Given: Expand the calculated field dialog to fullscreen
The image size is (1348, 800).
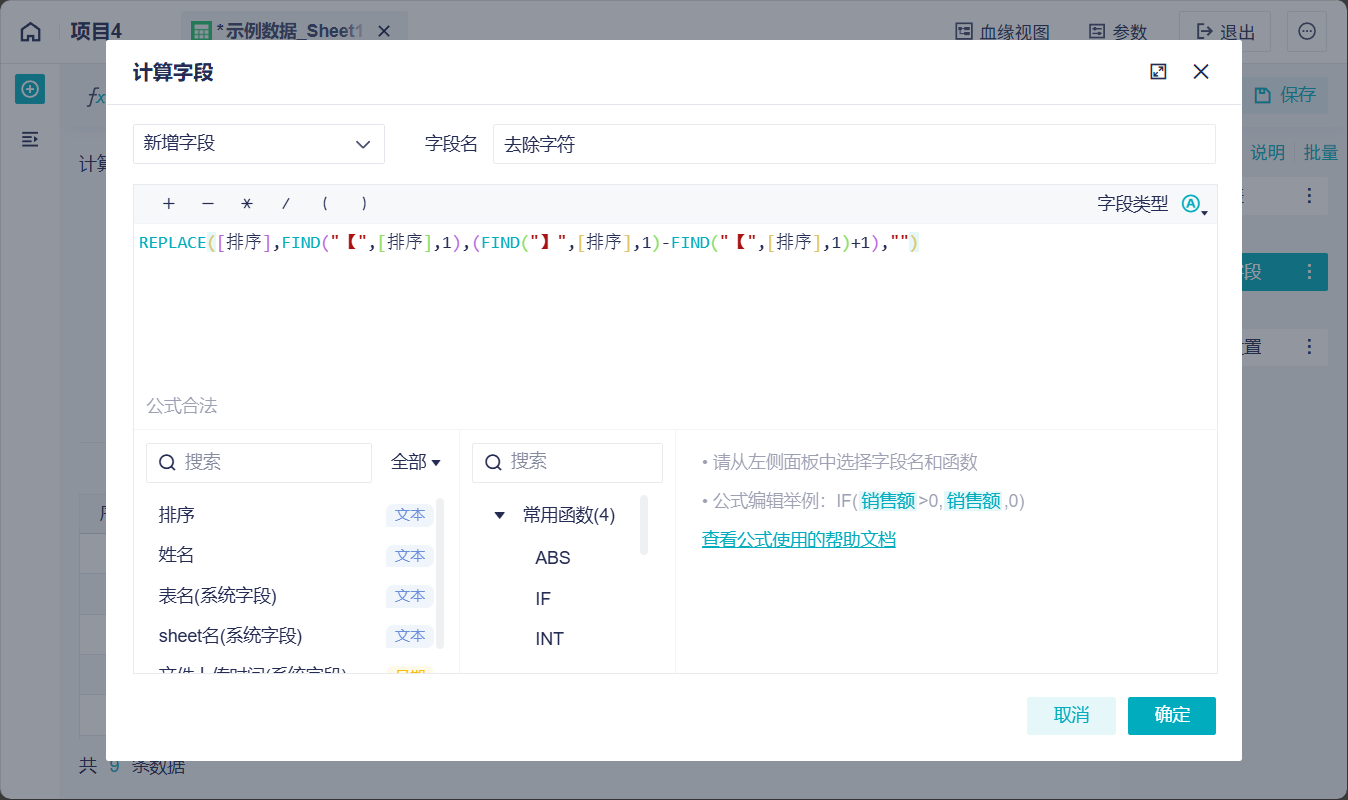Looking at the screenshot, I should click(x=1158, y=72).
